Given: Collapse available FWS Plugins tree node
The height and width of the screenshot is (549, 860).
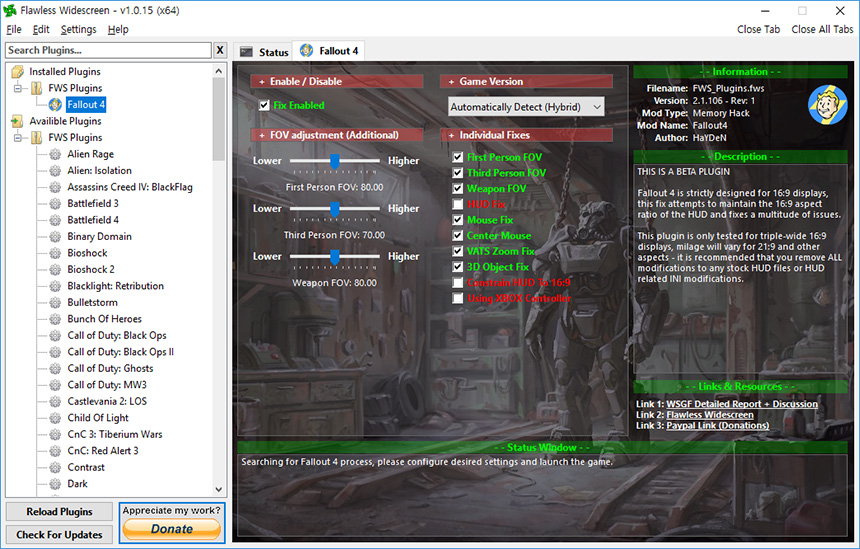Looking at the screenshot, I should (x=18, y=137).
